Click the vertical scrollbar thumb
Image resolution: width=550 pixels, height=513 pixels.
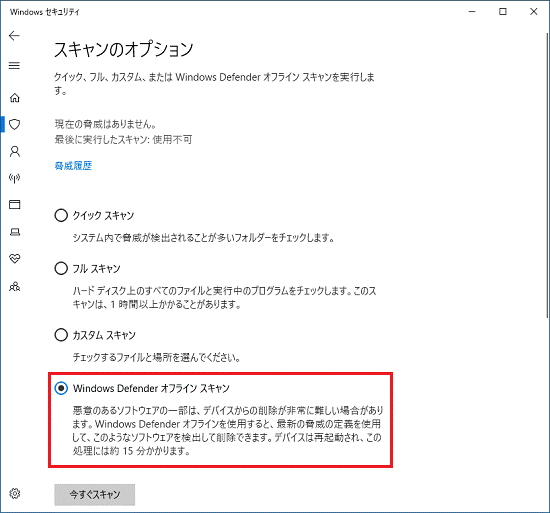(x=547, y=175)
